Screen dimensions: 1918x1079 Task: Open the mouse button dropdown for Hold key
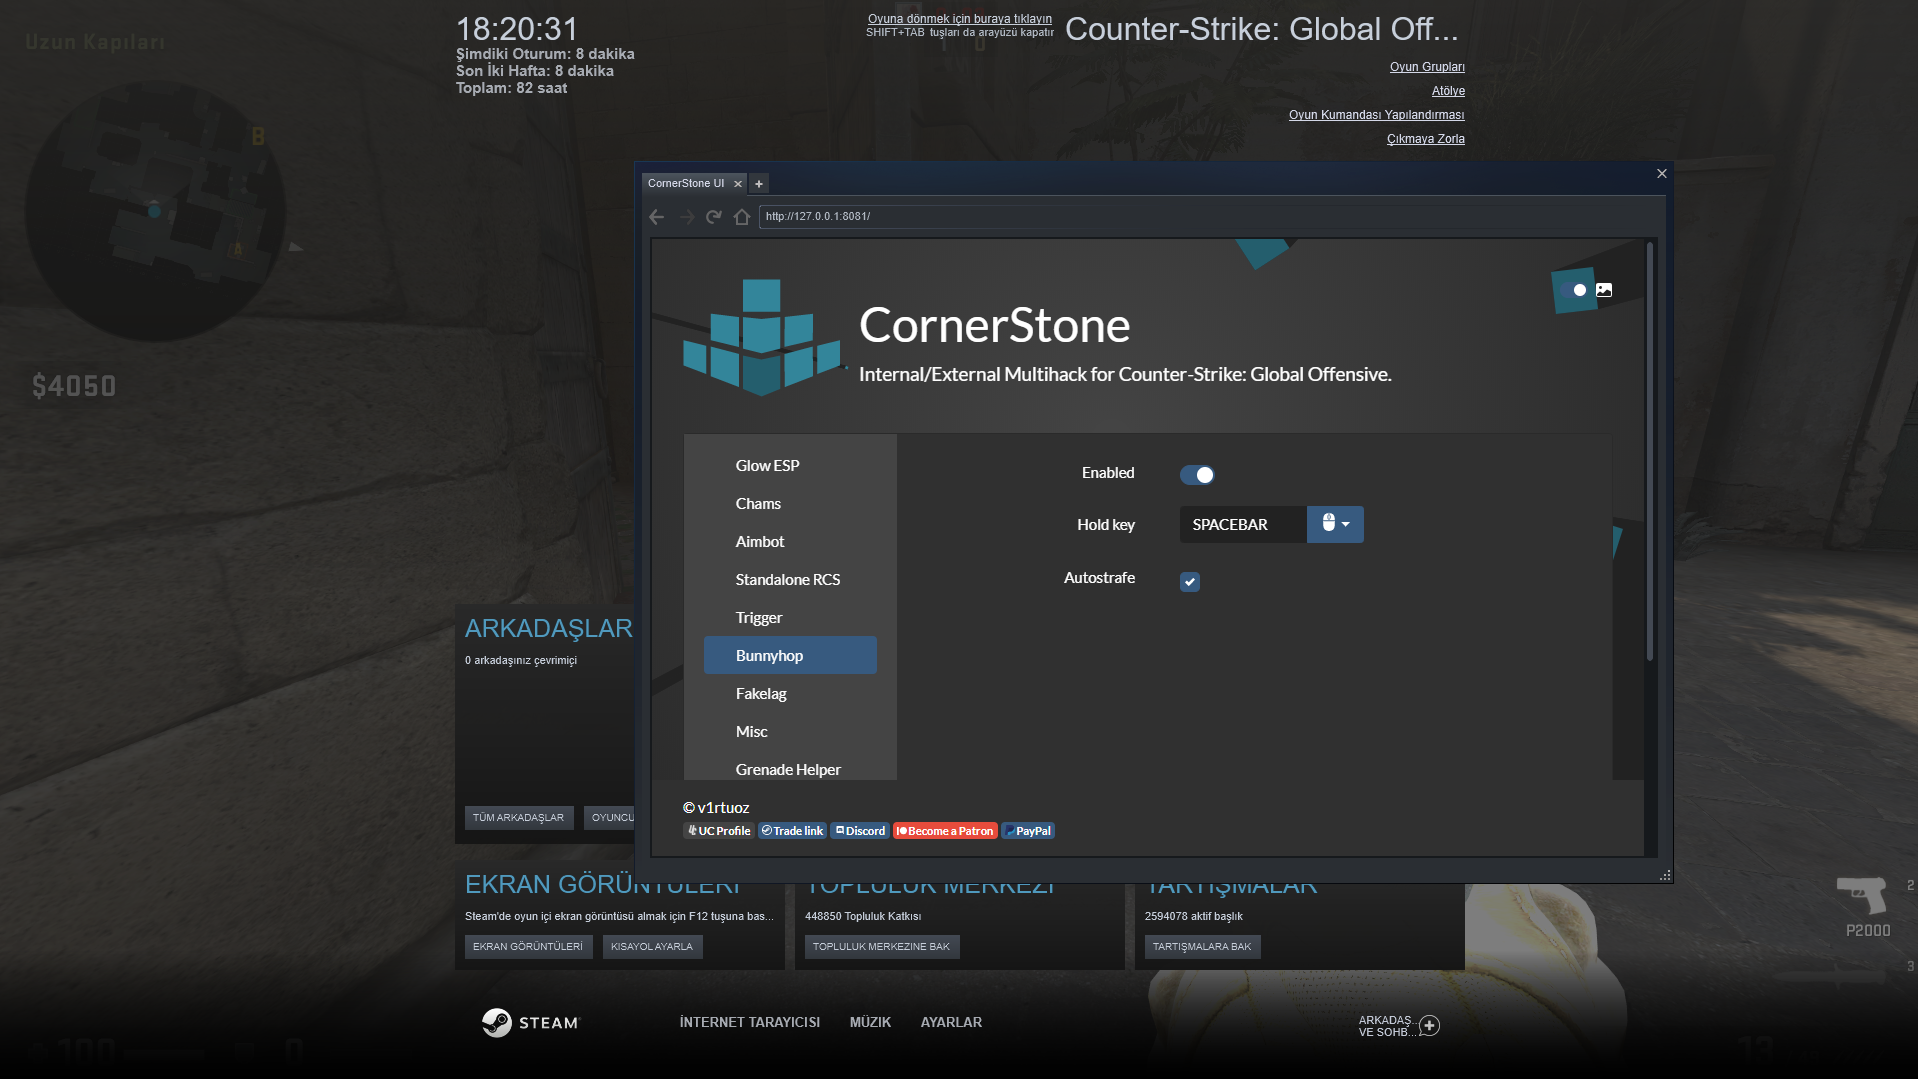1335,524
